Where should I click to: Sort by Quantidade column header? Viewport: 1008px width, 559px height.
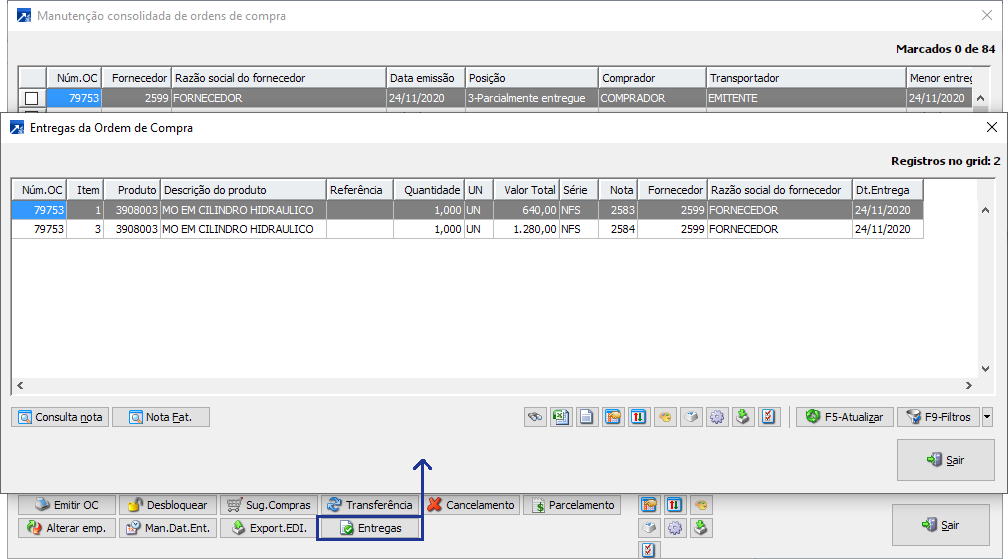coord(429,190)
